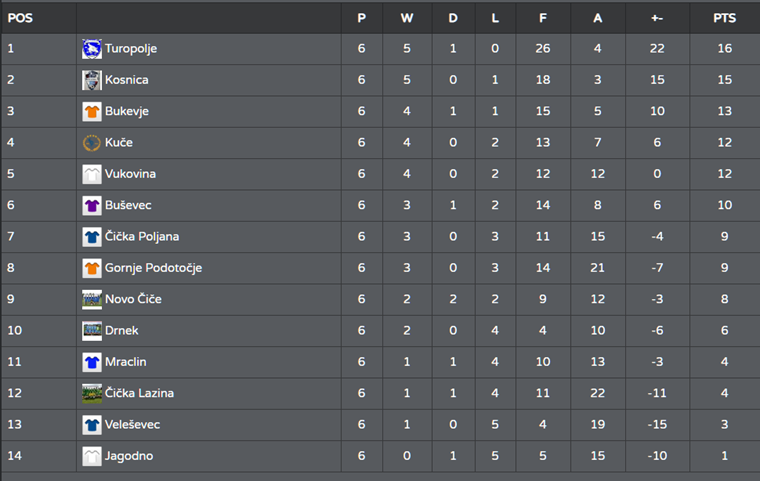The width and height of the screenshot is (760, 481).
Task: Click Turopolje's 16 points cell
Action: tap(725, 48)
